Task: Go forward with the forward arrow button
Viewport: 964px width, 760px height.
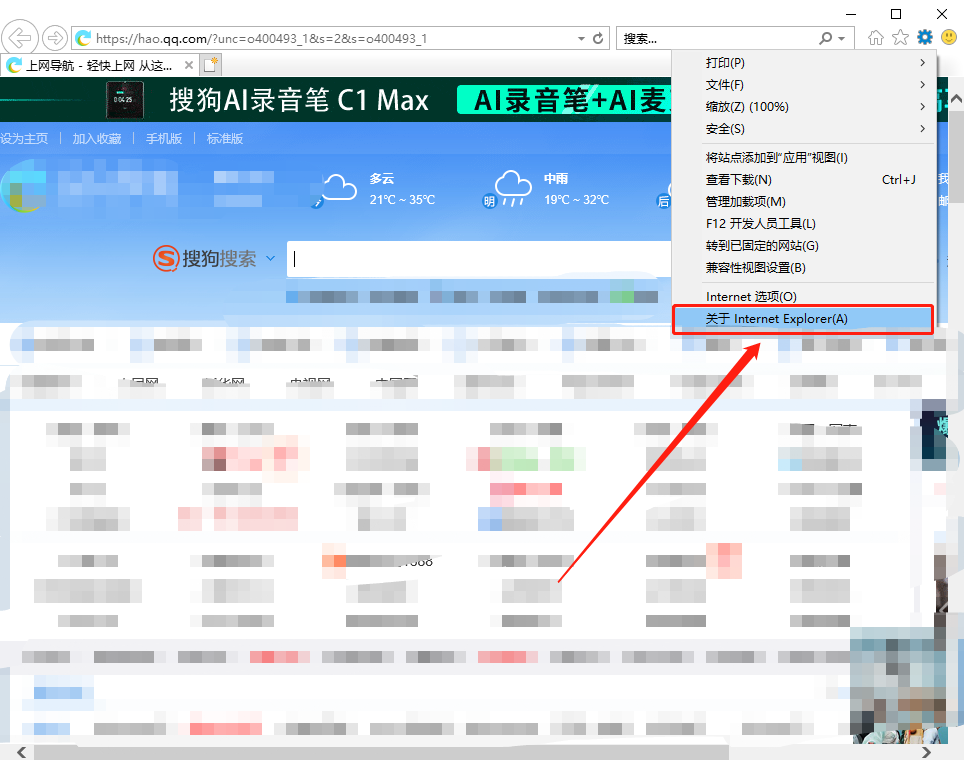Action: [55, 38]
